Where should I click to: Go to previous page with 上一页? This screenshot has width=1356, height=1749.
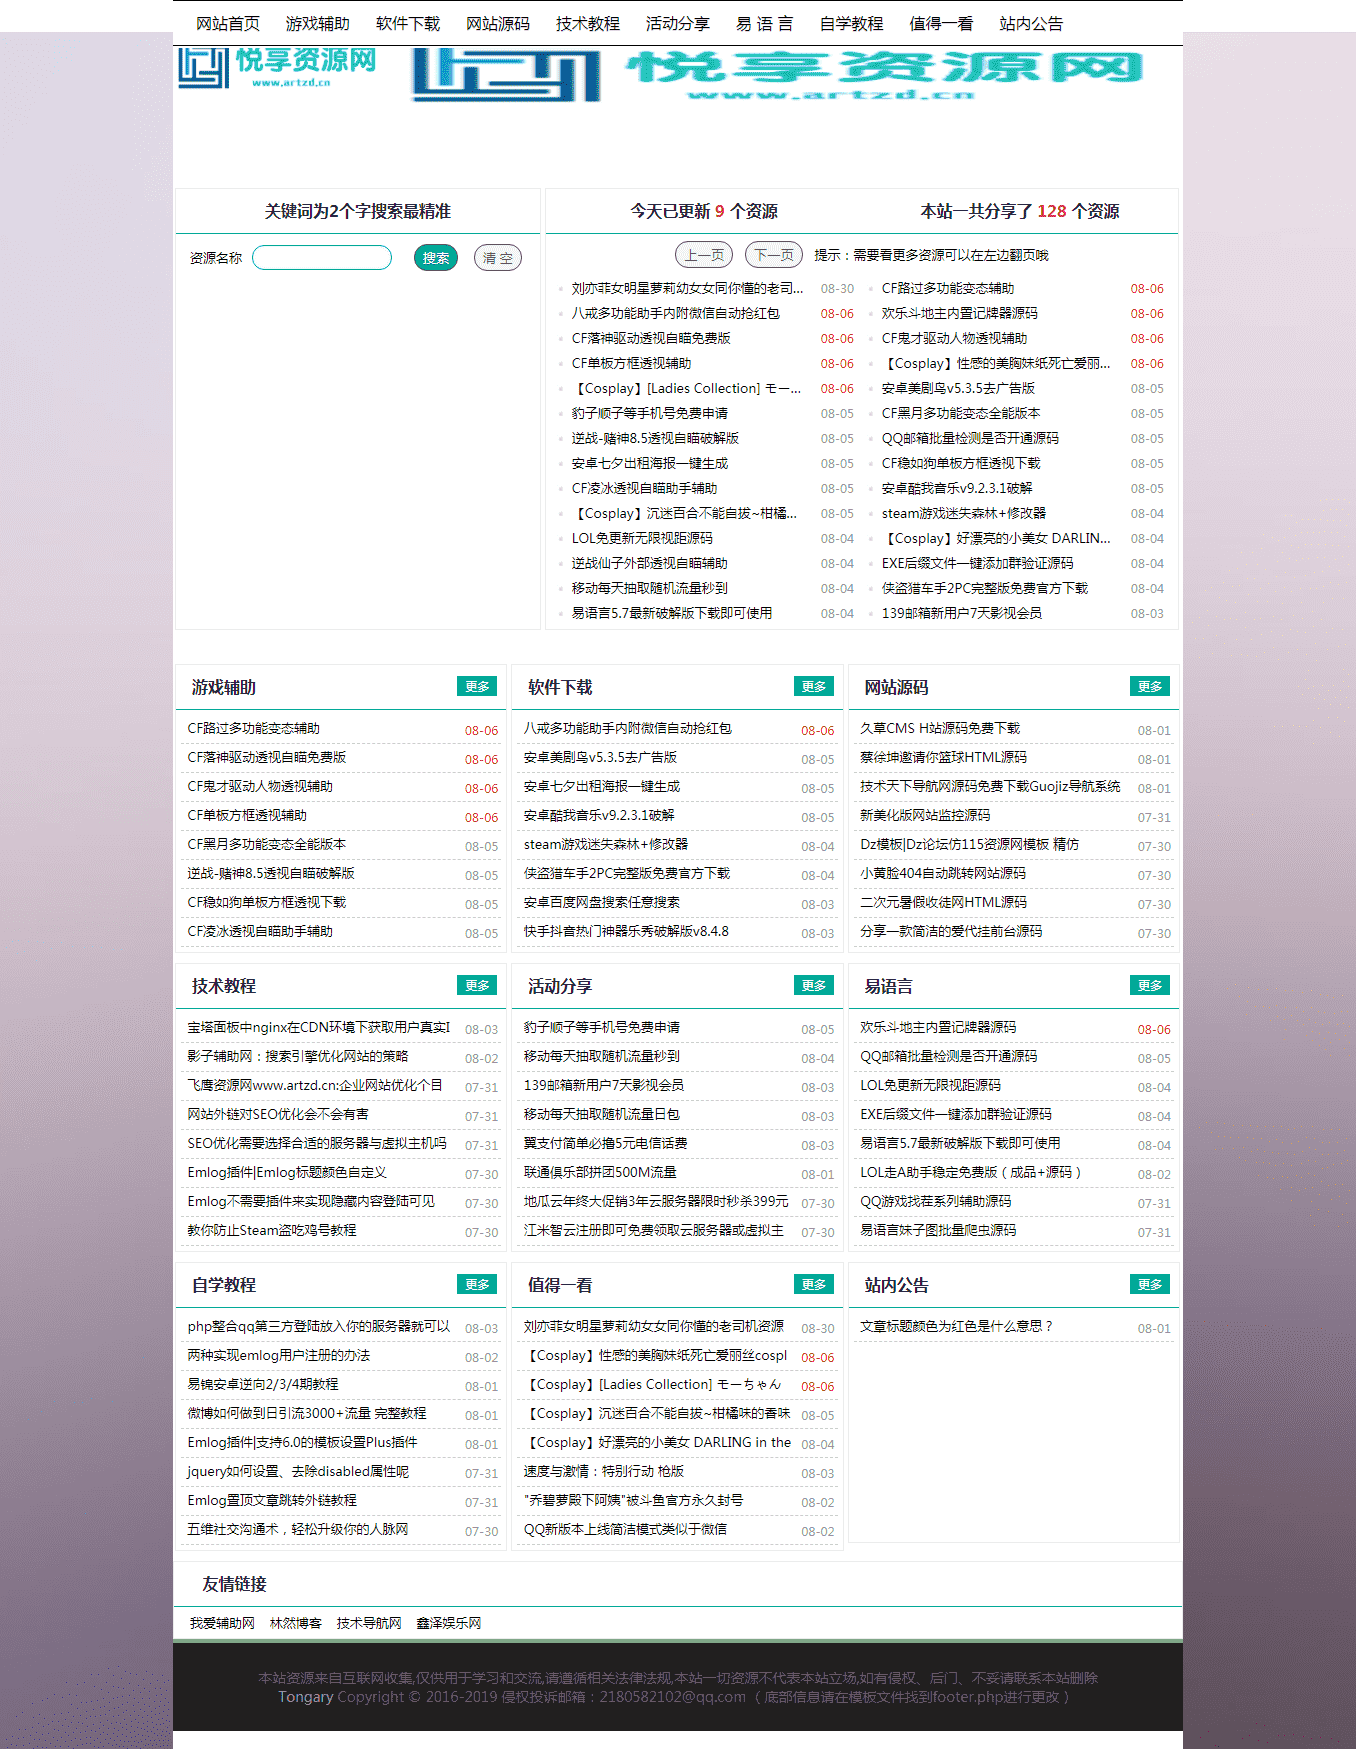[704, 255]
